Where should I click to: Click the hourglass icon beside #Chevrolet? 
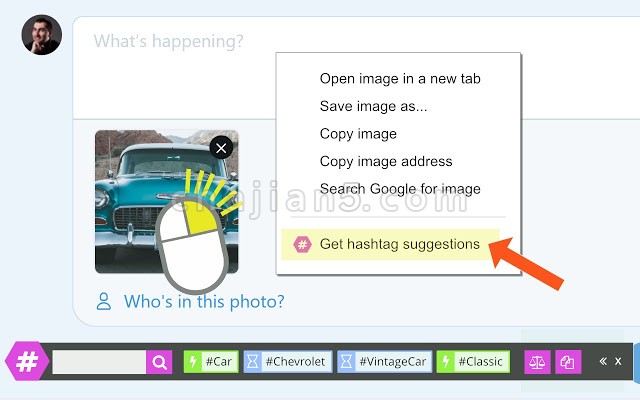[x=253, y=362]
